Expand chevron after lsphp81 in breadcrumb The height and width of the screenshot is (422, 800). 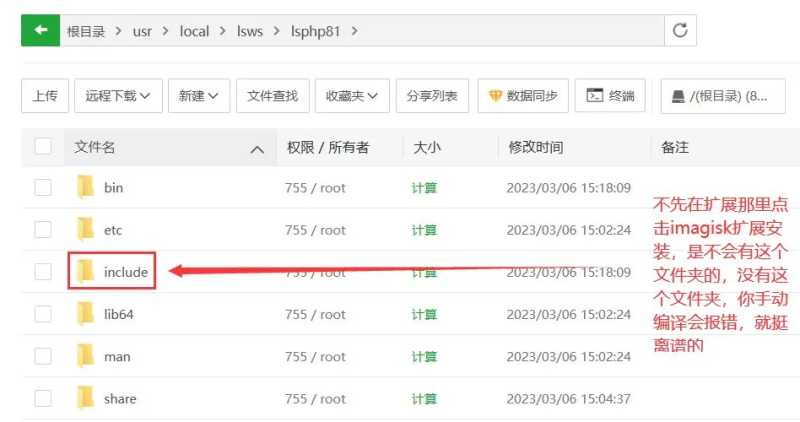tap(354, 31)
